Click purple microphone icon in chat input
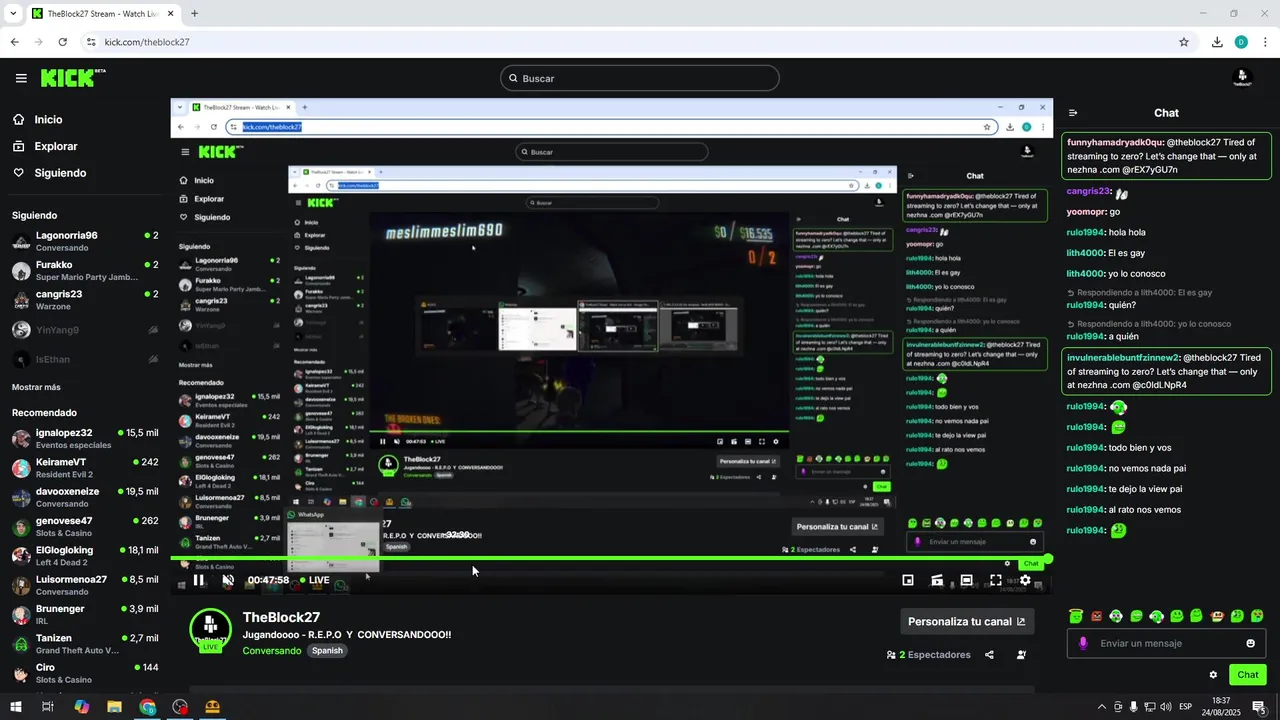 1082,643
